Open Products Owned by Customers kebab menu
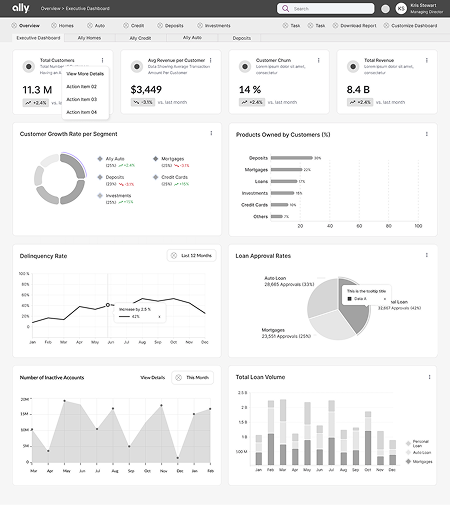The image size is (450, 505). point(426,134)
